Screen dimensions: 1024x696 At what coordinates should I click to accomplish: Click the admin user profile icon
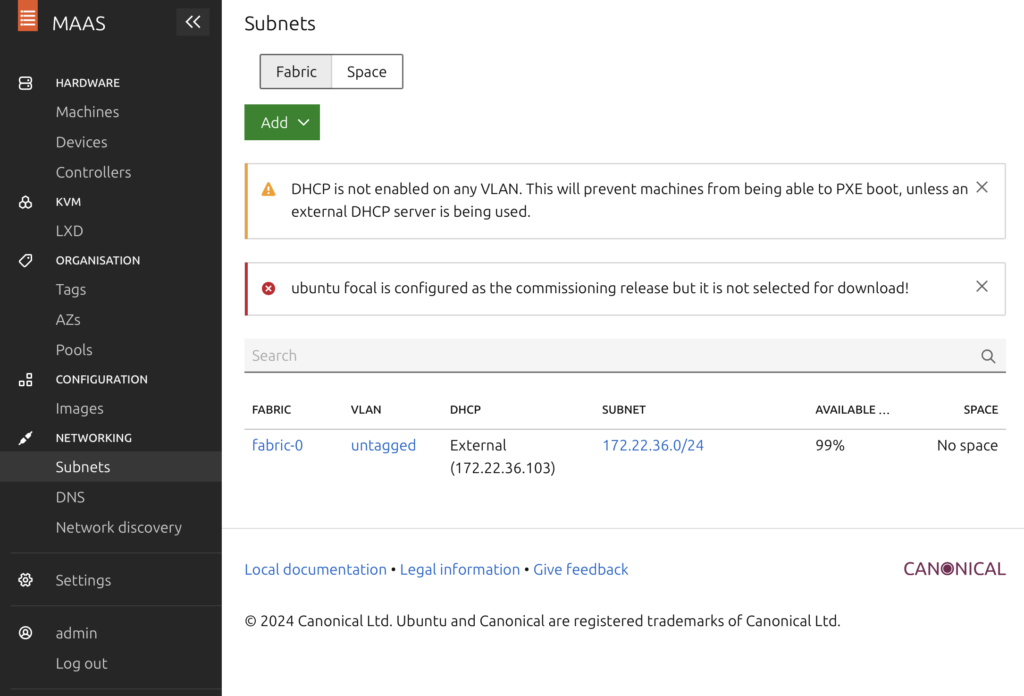click(x=25, y=633)
